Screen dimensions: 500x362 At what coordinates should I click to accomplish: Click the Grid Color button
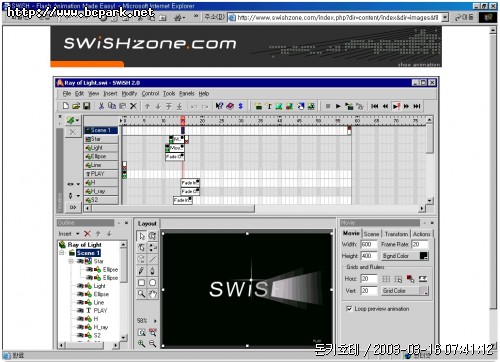[405, 291]
